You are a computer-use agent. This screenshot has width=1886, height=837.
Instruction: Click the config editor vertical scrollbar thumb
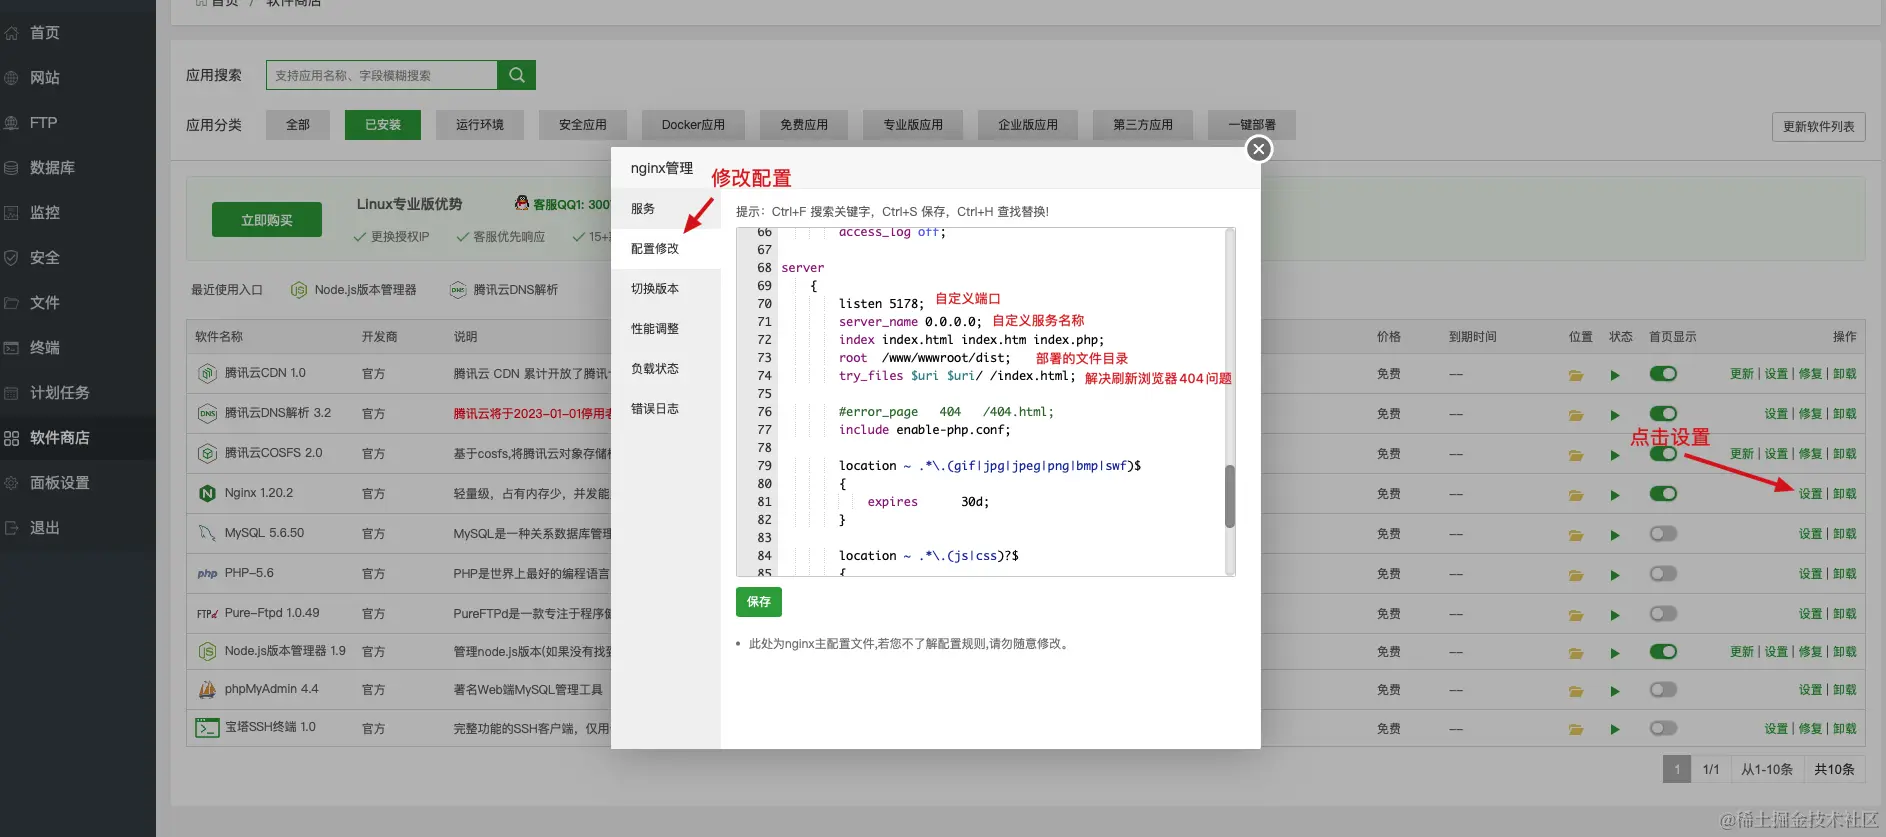pos(1230,496)
